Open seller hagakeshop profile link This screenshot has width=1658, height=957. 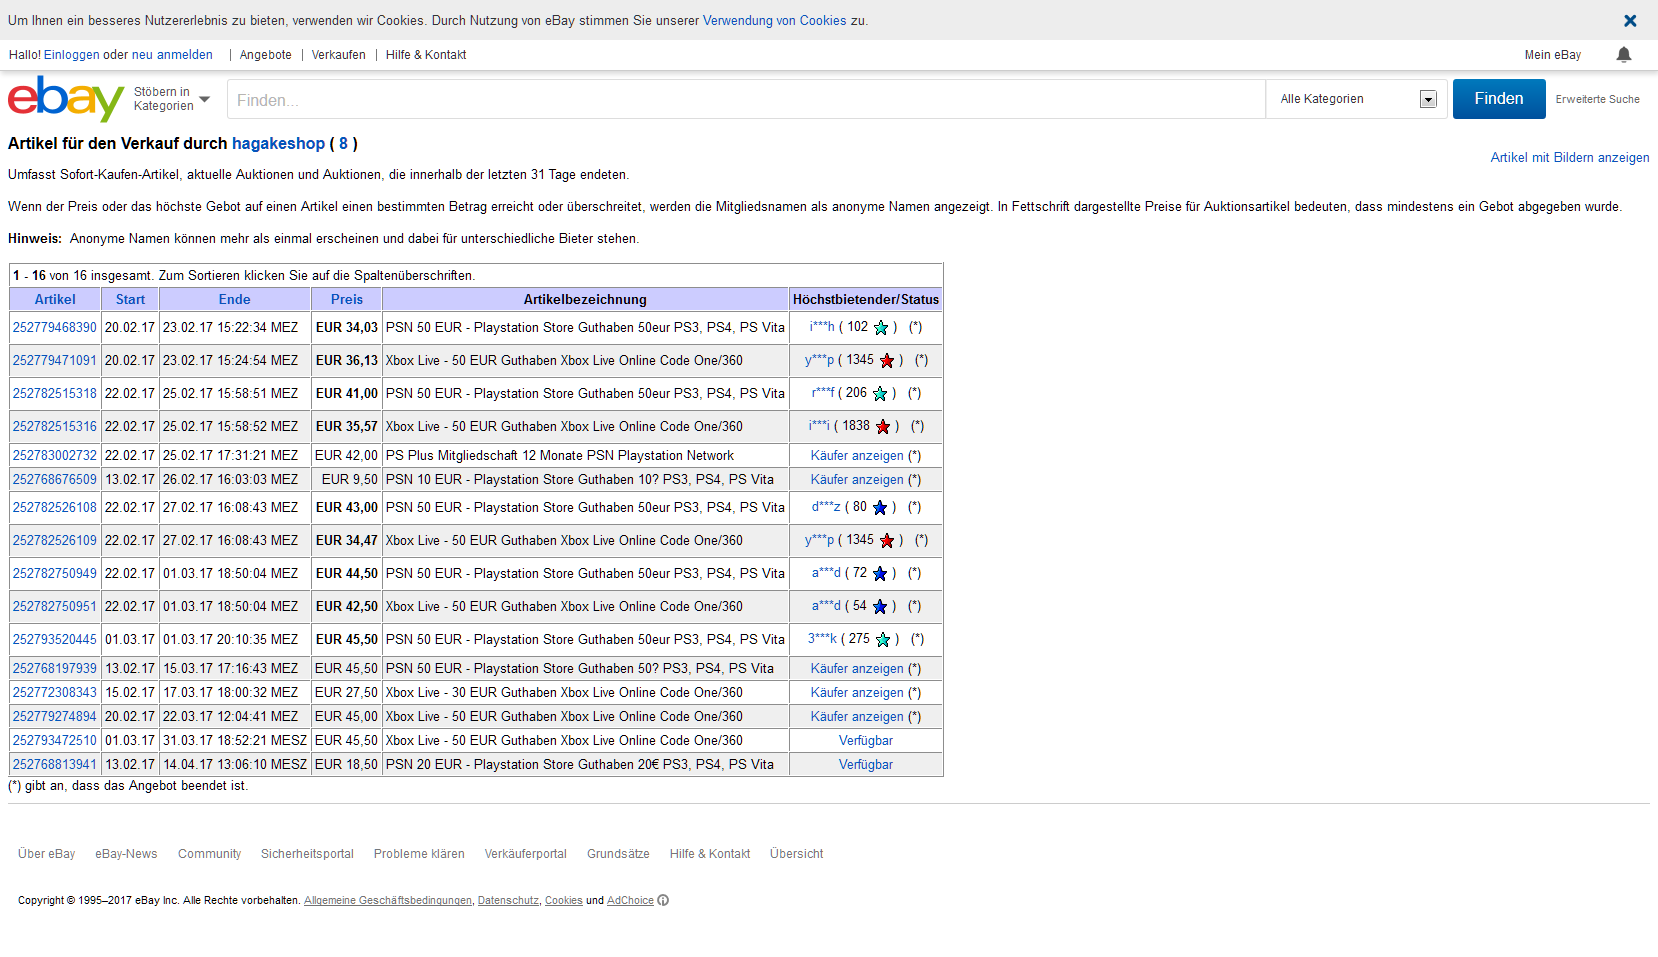tap(278, 143)
